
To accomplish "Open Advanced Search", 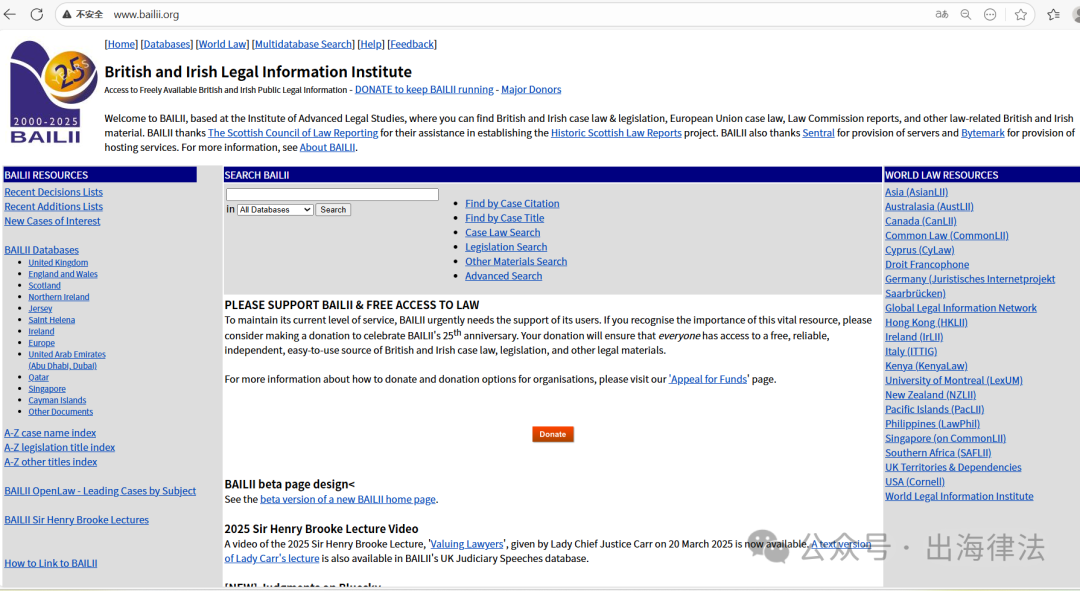I will click(x=503, y=276).
